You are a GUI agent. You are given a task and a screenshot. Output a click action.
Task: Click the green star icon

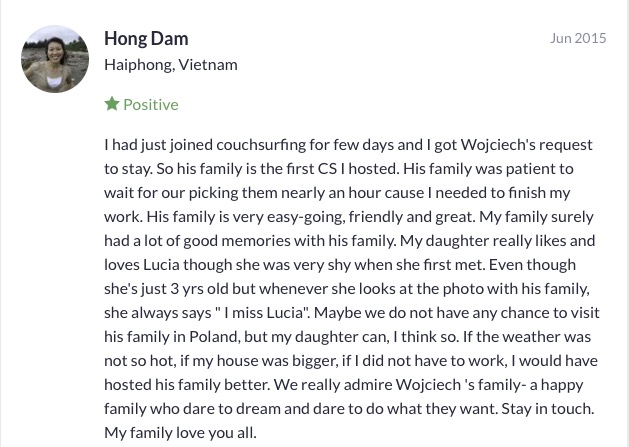112,104
